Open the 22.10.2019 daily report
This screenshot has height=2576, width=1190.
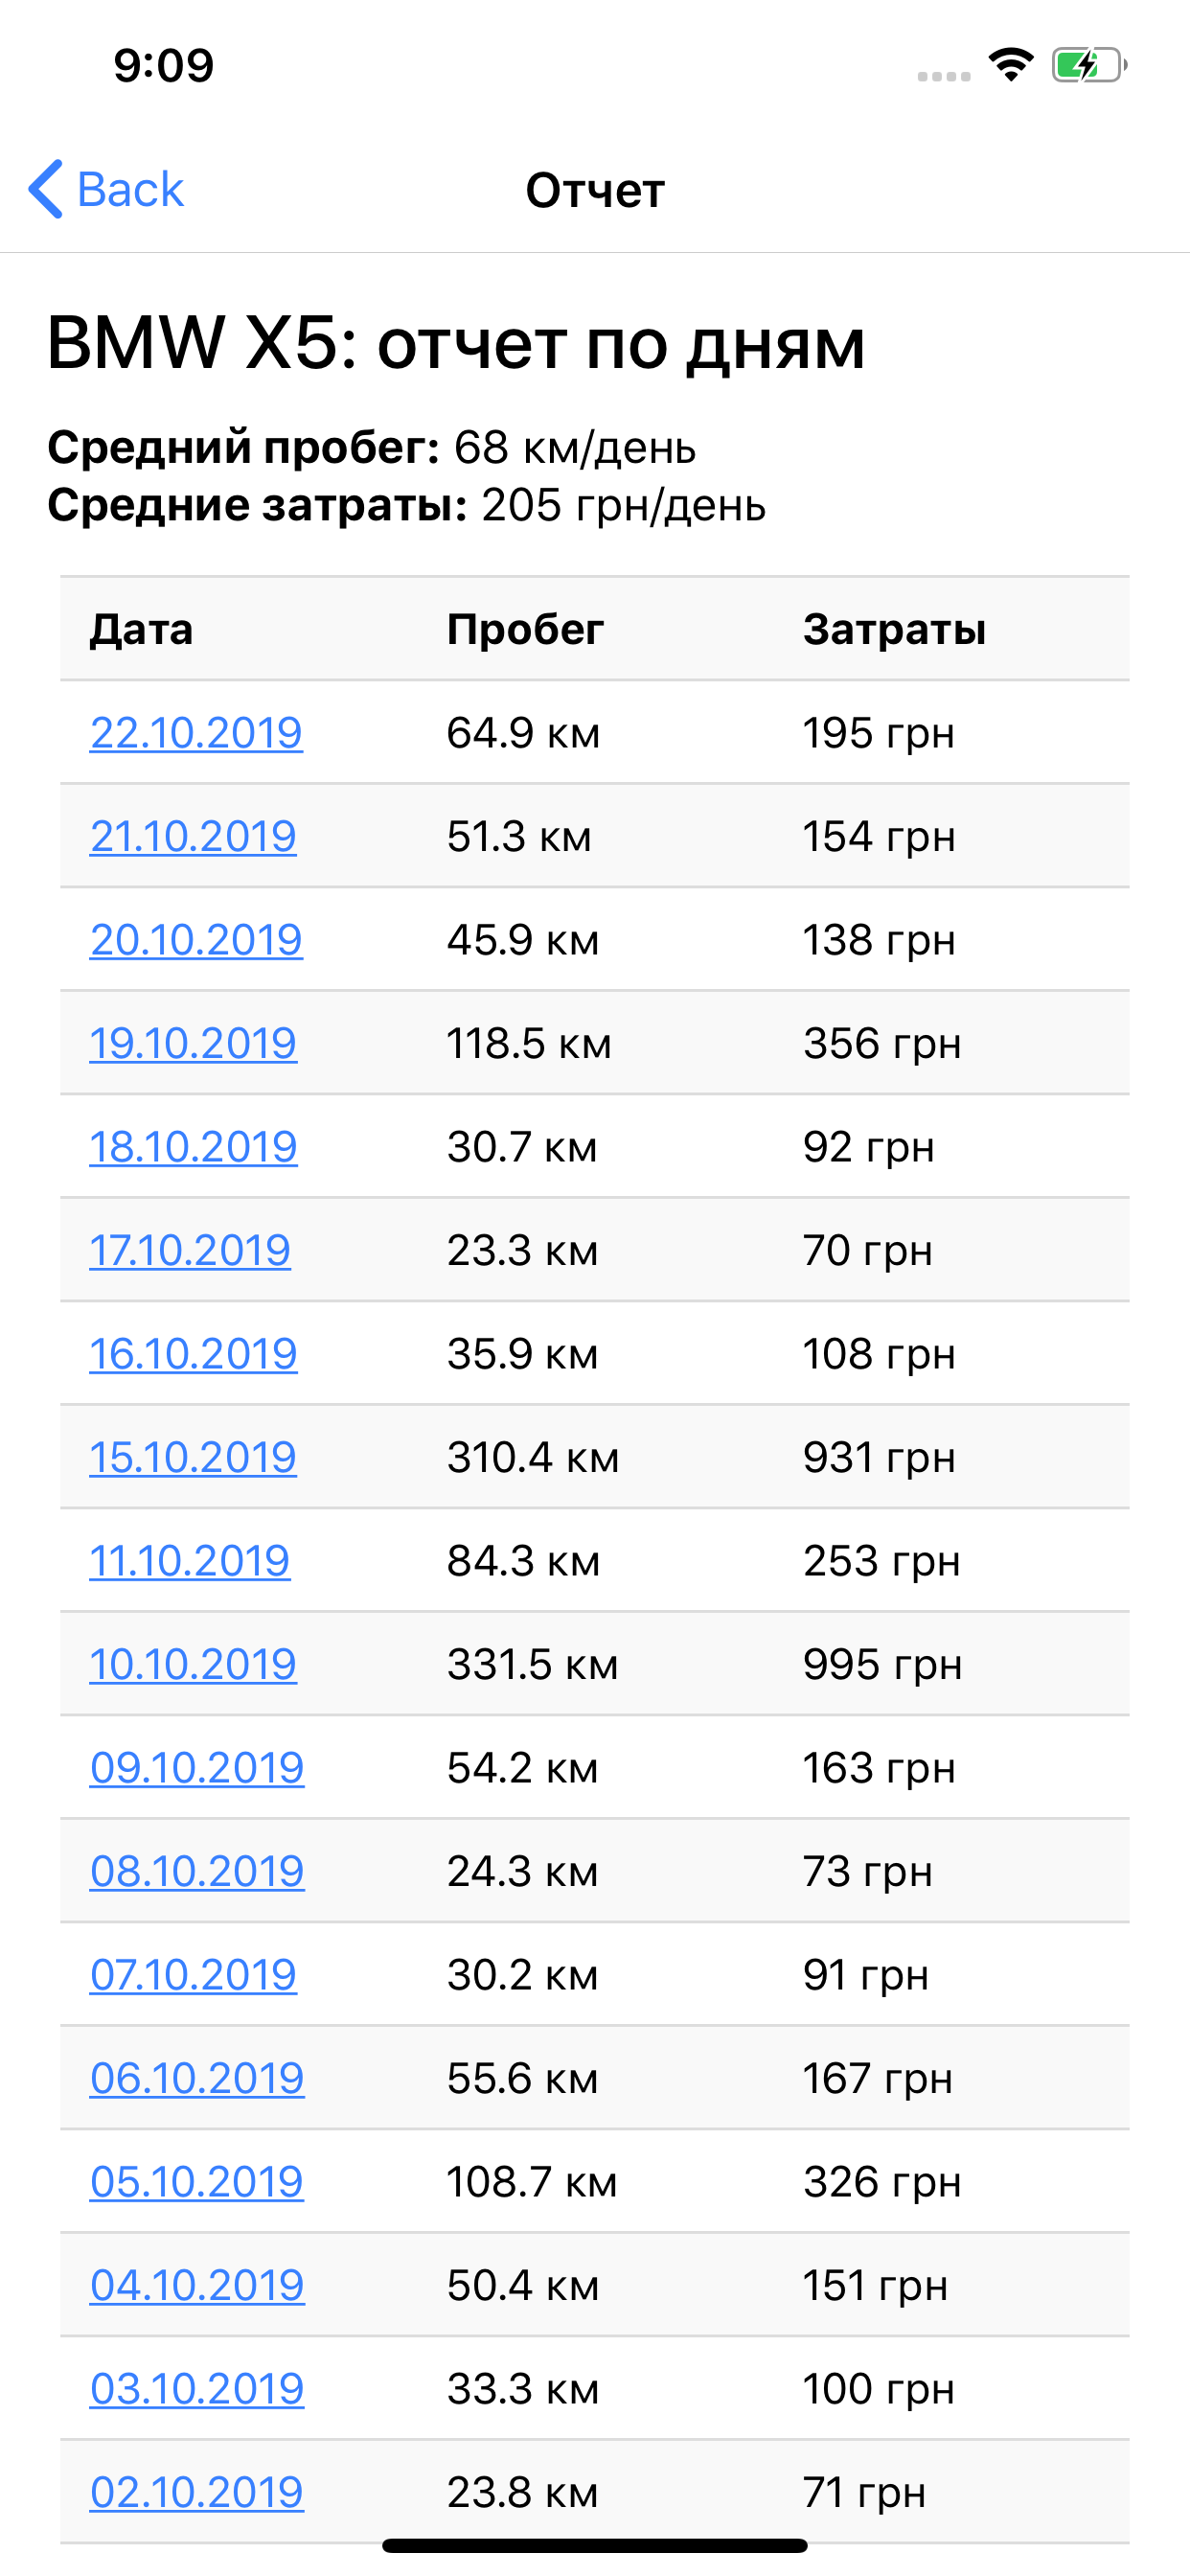coord(196,733)
